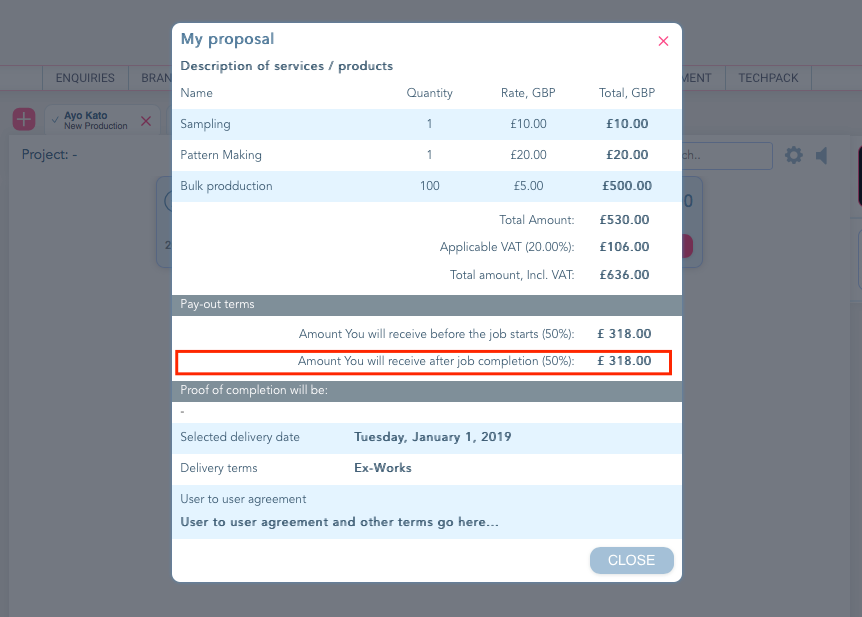Close the My proposal dialog with X
This screenshot has width=862, height=617.
pyautogui.click(x=663, y=41)
